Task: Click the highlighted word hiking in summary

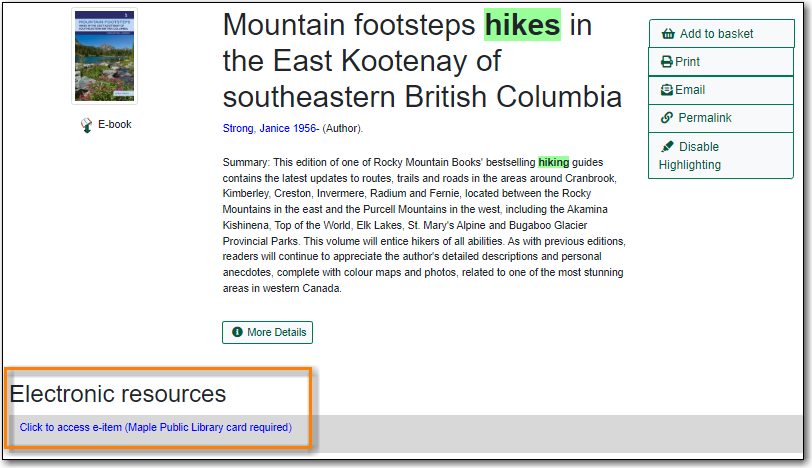Action: click(x=554, y=162)
